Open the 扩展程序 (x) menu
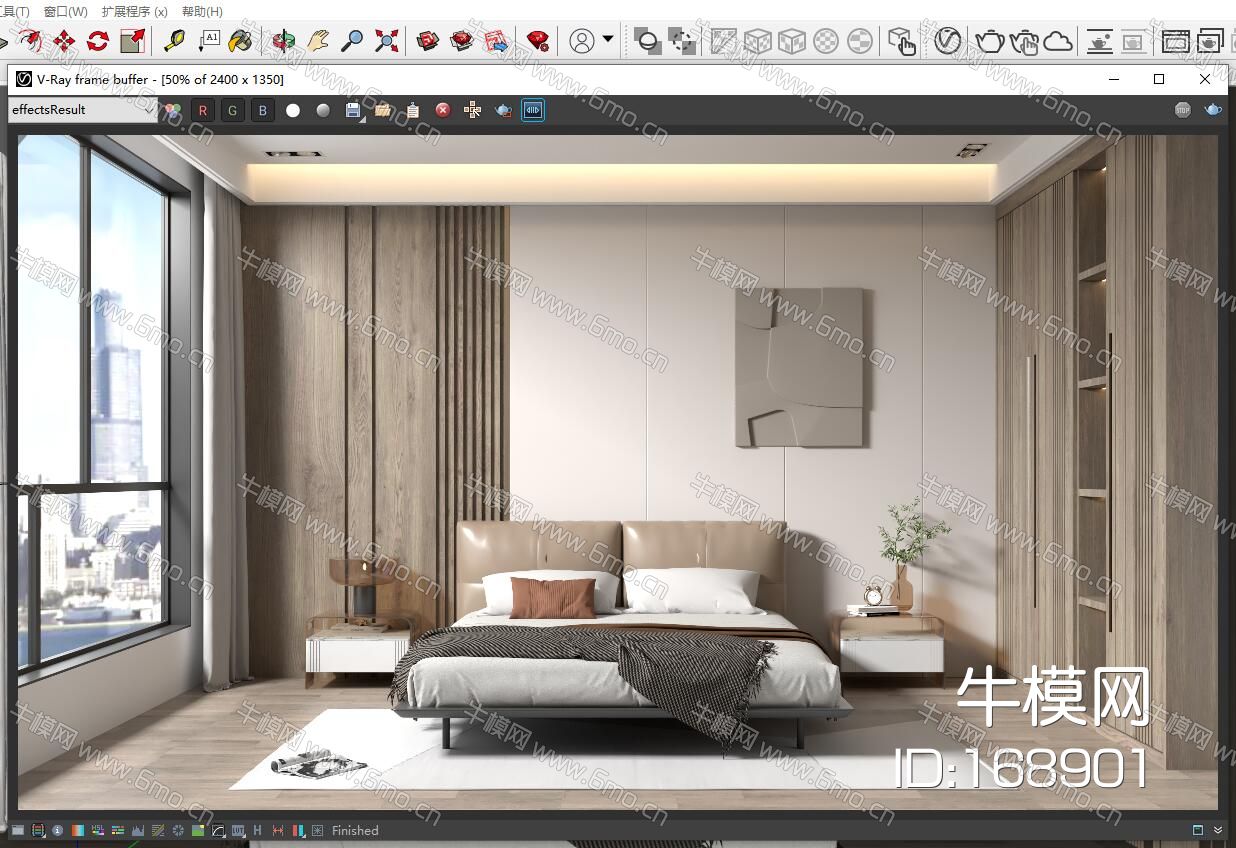The height and width of the screenshot is (848, 1236). click(134, 12)
